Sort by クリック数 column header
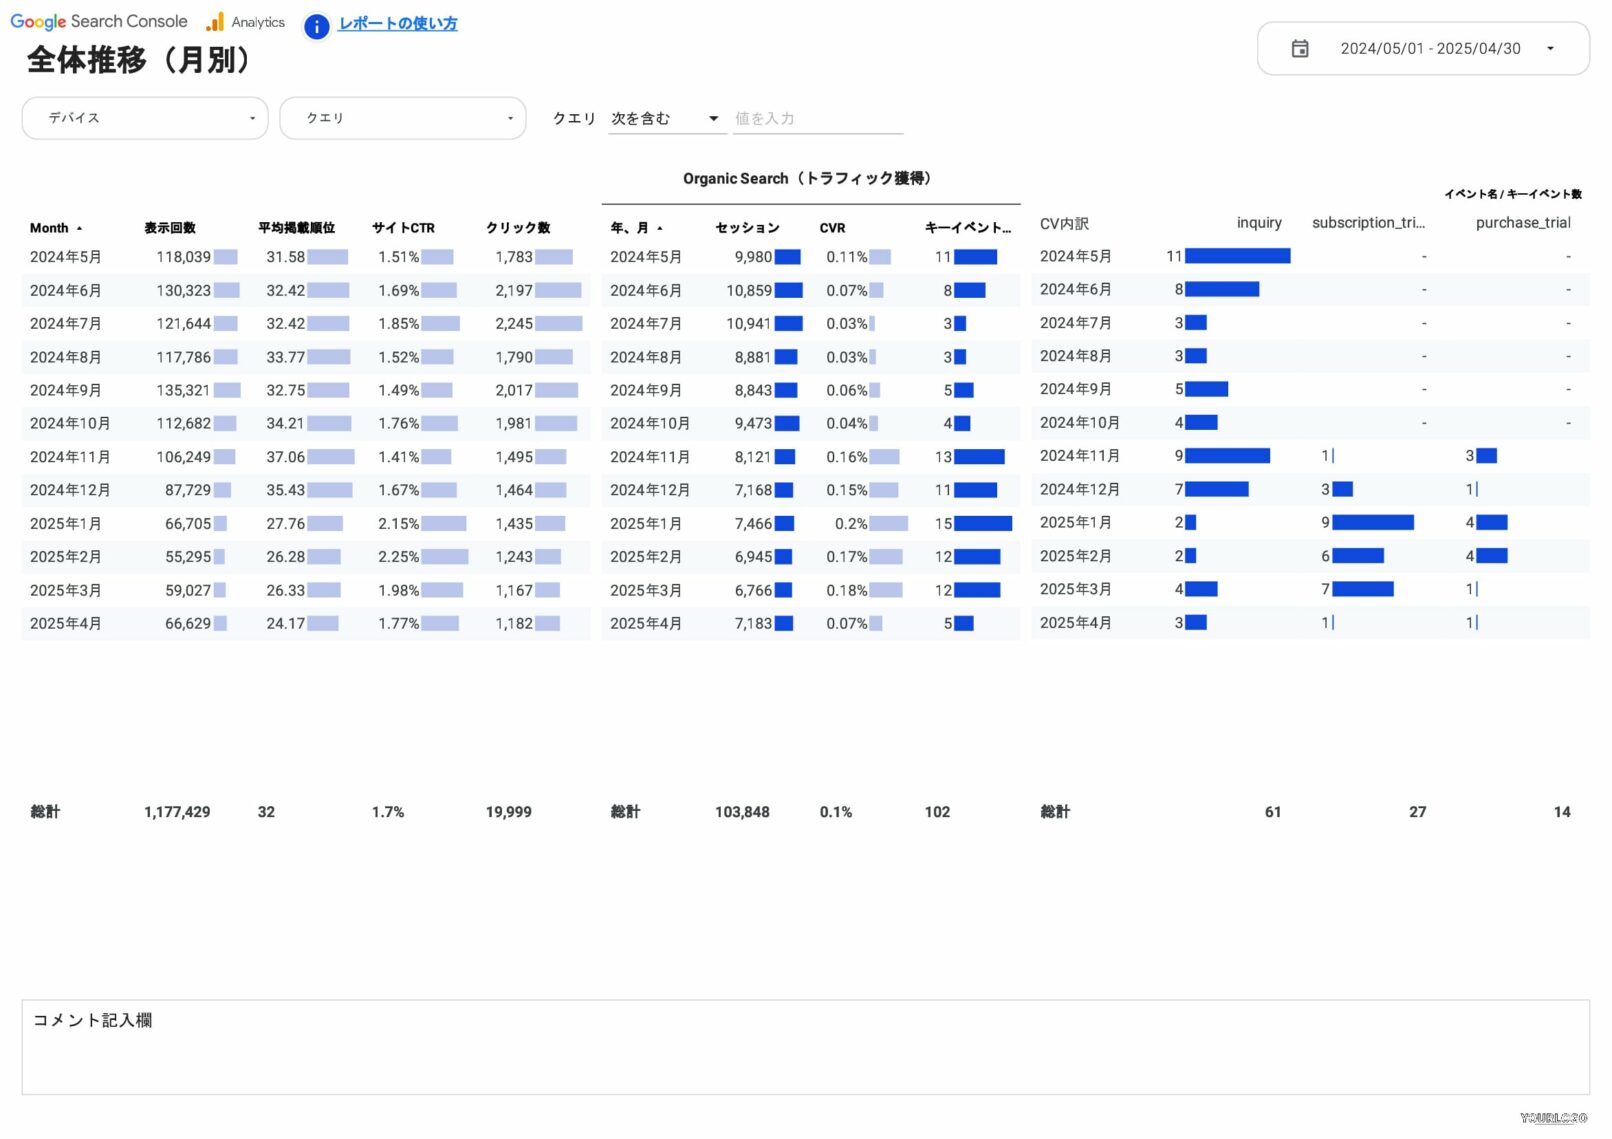Screen dimensions: 1612x1139 (518, 228)
